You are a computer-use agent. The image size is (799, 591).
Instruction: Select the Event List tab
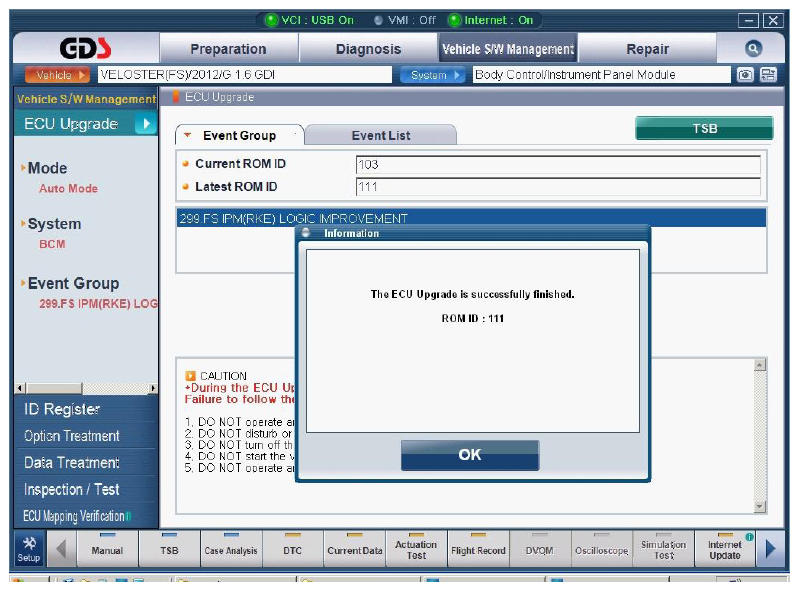[381, 136]
